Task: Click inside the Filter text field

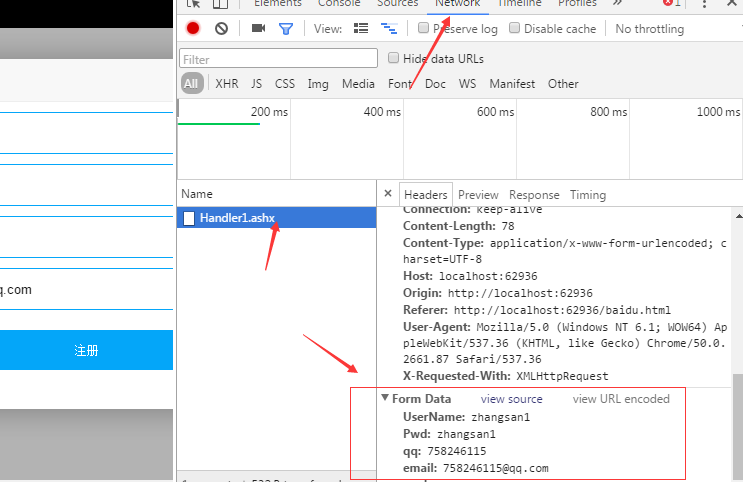Action: click(279, 59)
